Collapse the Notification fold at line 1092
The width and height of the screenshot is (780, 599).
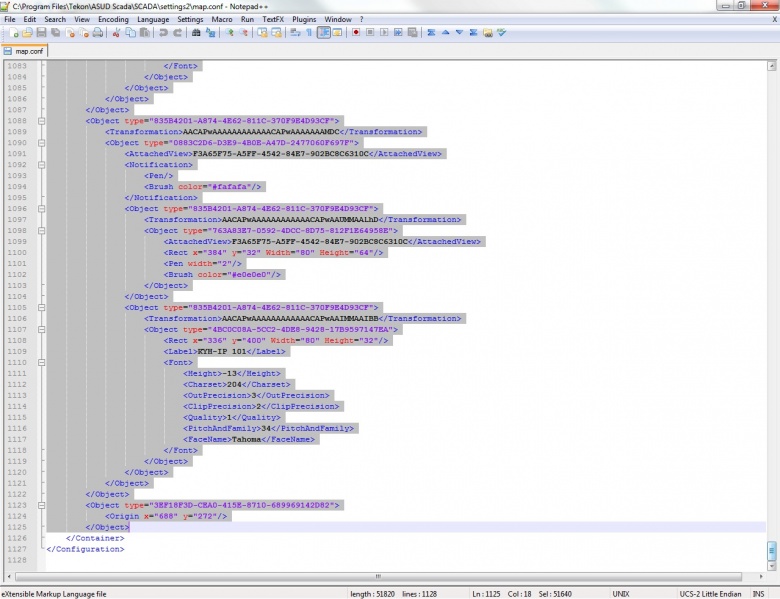(41, 164)
